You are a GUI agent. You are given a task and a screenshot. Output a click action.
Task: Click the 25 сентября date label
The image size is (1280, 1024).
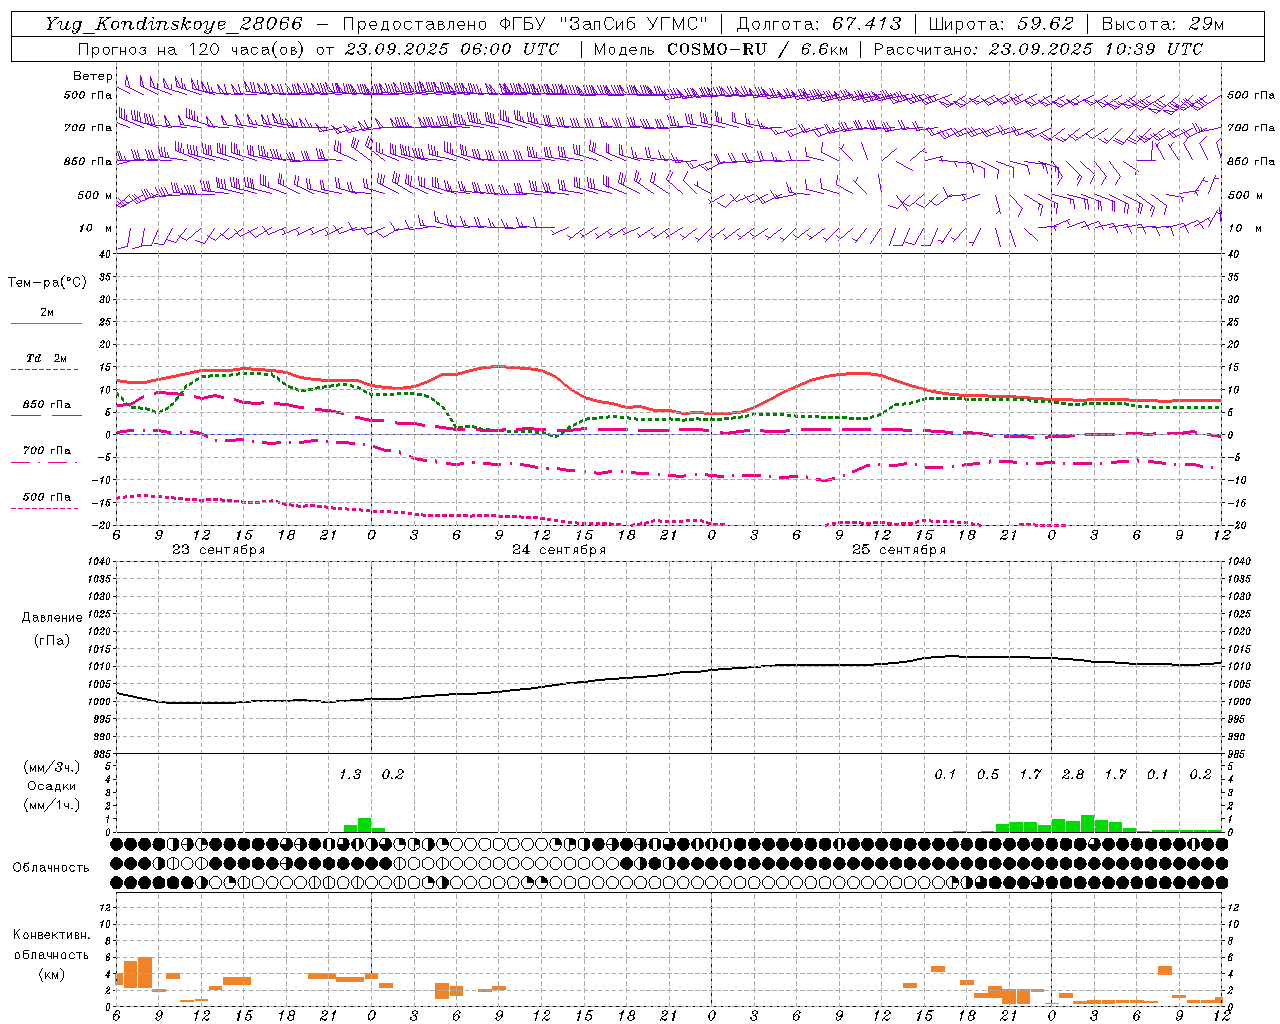pos(899,550)
